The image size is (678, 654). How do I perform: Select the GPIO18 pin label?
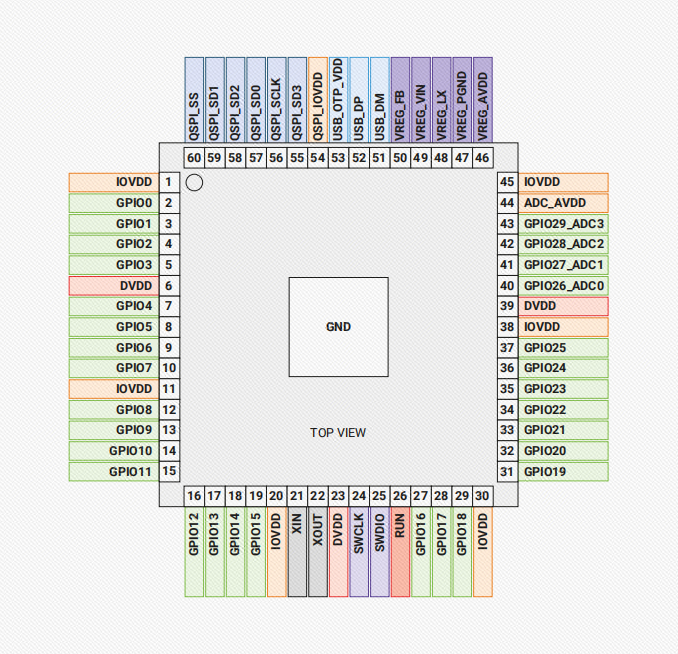pyautogui.click(x=462, y=552)
